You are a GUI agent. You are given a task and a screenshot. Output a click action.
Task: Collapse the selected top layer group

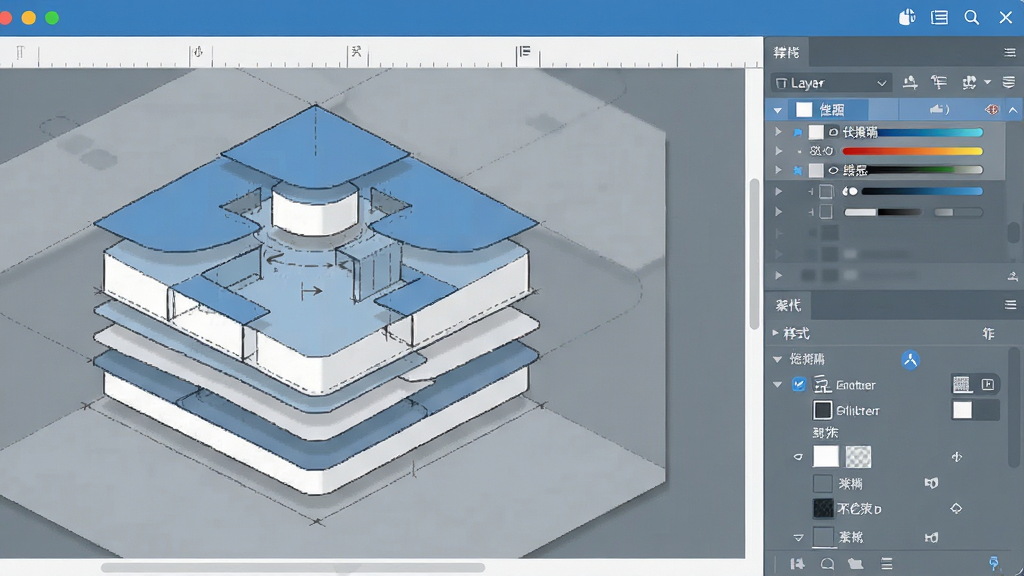[x=778, y=110]
